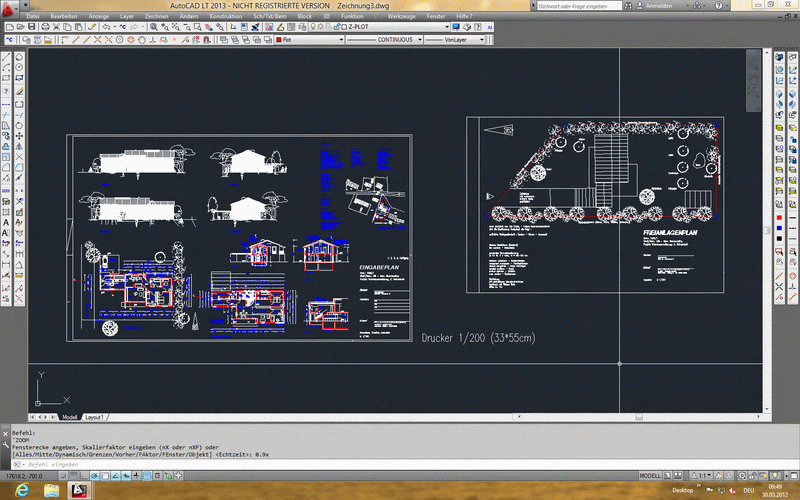The image size is (800, 500).
Task: Create a new drawing with the New icon
Action: pyautogui.click(x=10, y=27)
